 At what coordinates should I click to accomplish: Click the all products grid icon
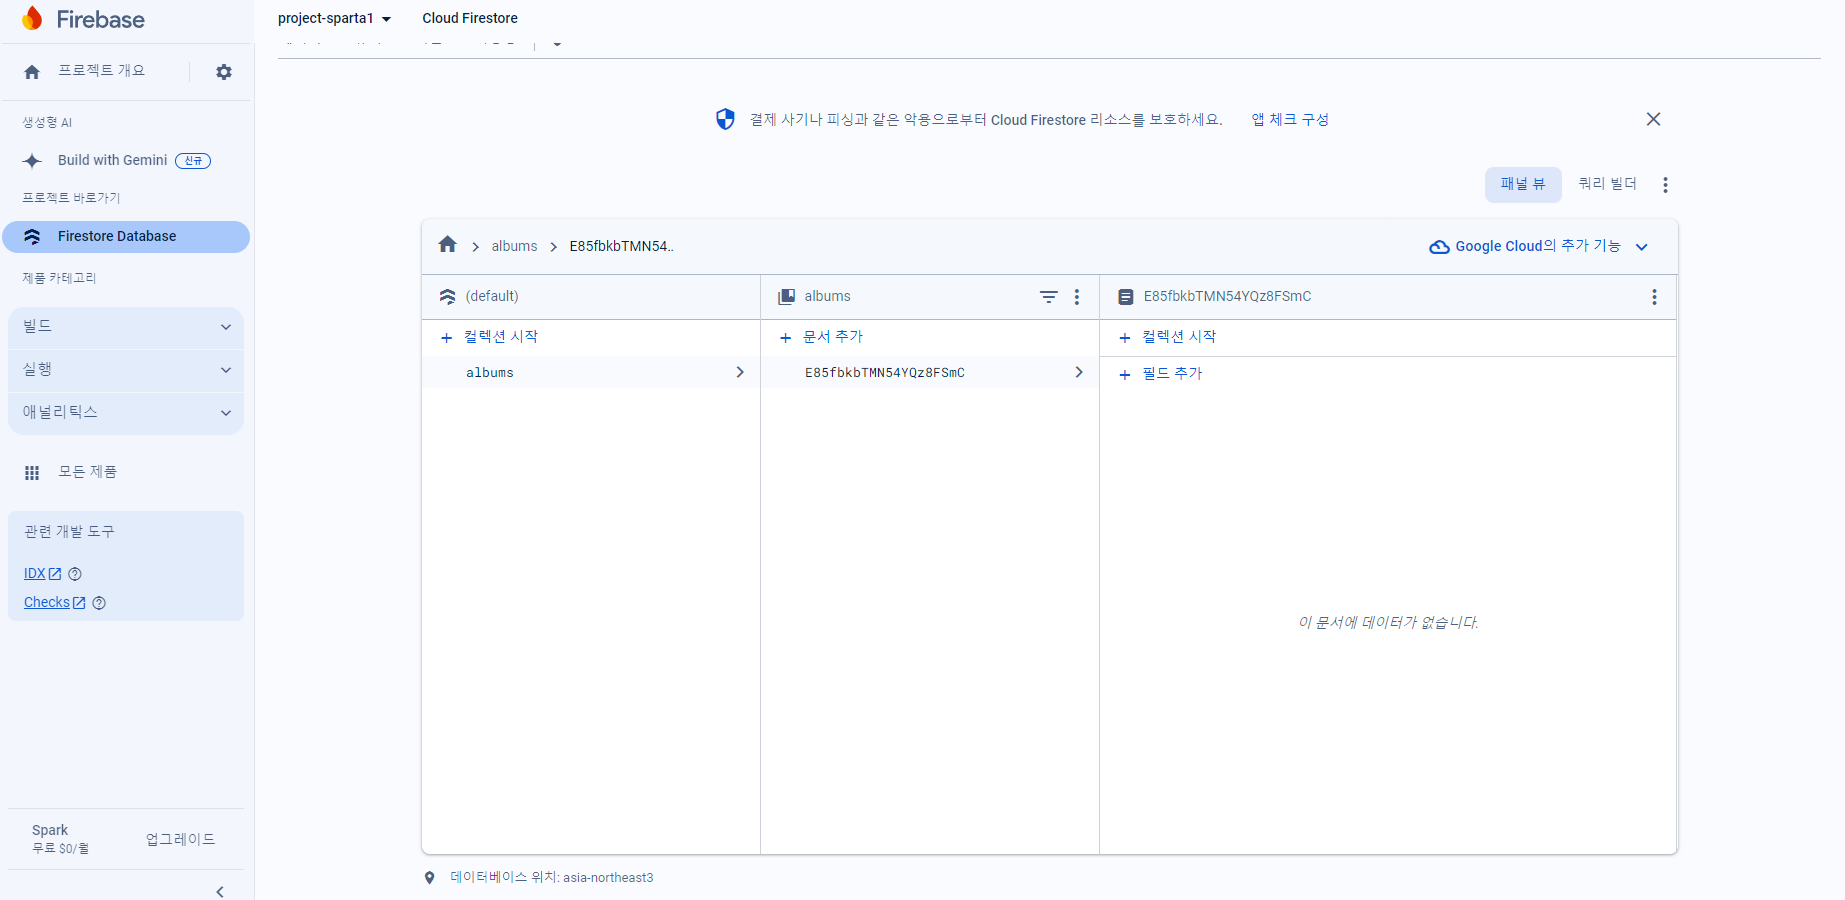click(x=32, y=473)
